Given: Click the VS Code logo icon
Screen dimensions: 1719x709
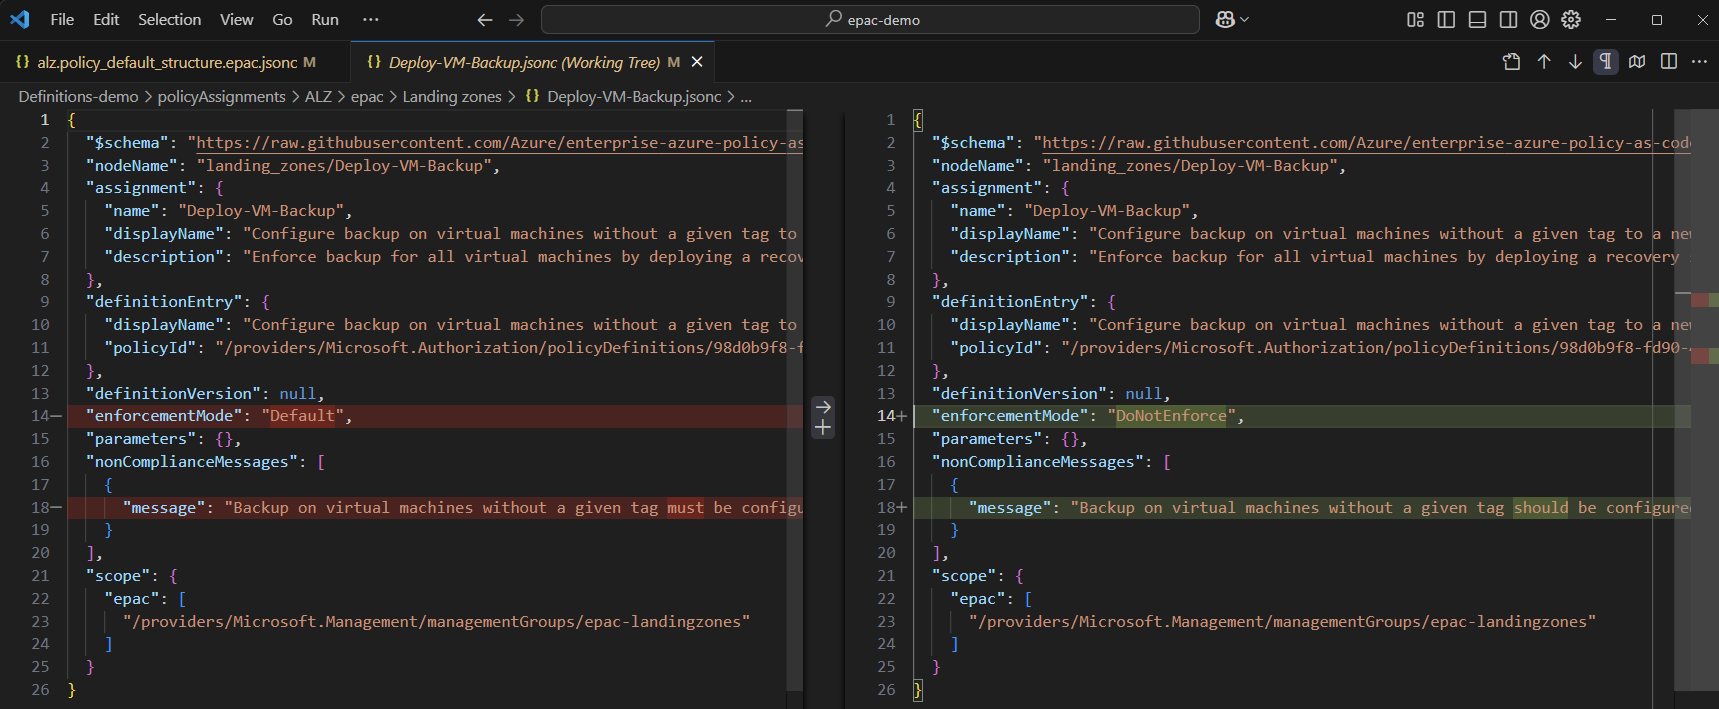Looking at the screenshot, I should [20, 19].
